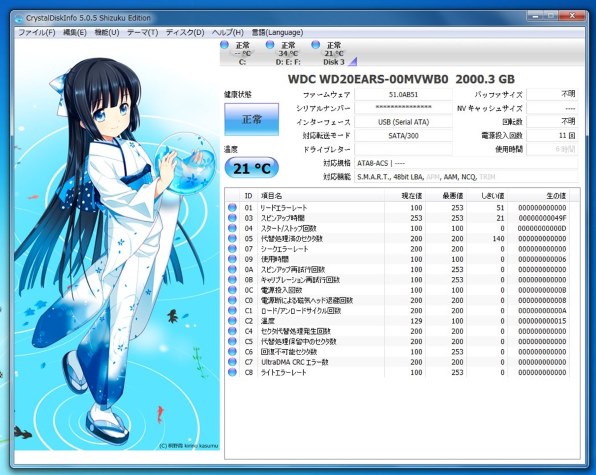Viewport: 596px width, 475px height.
Task: Click the 項目名 column header
Action: (x=321, y=196)
